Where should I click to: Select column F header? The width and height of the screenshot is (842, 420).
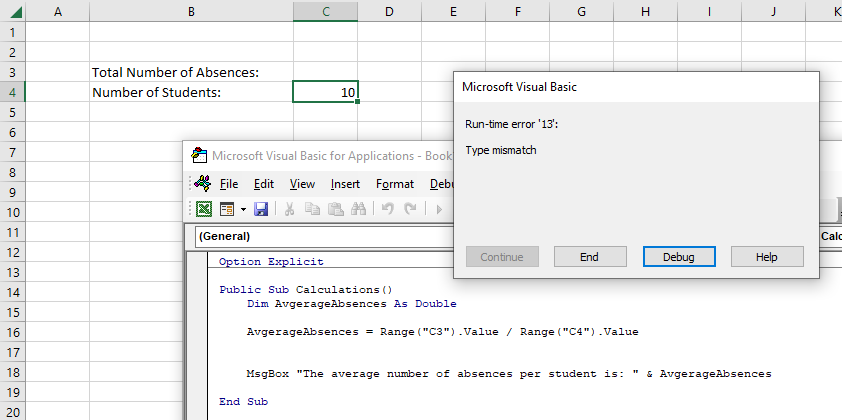[x=517, y=11]
